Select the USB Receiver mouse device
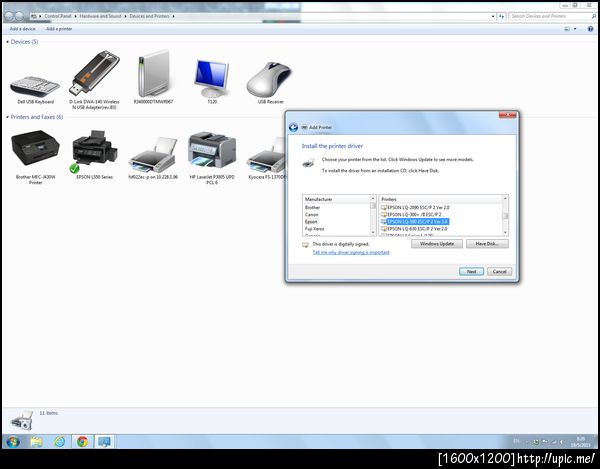Image resolution: width=600 pixels, height=469 pixels. click(270, 82)
